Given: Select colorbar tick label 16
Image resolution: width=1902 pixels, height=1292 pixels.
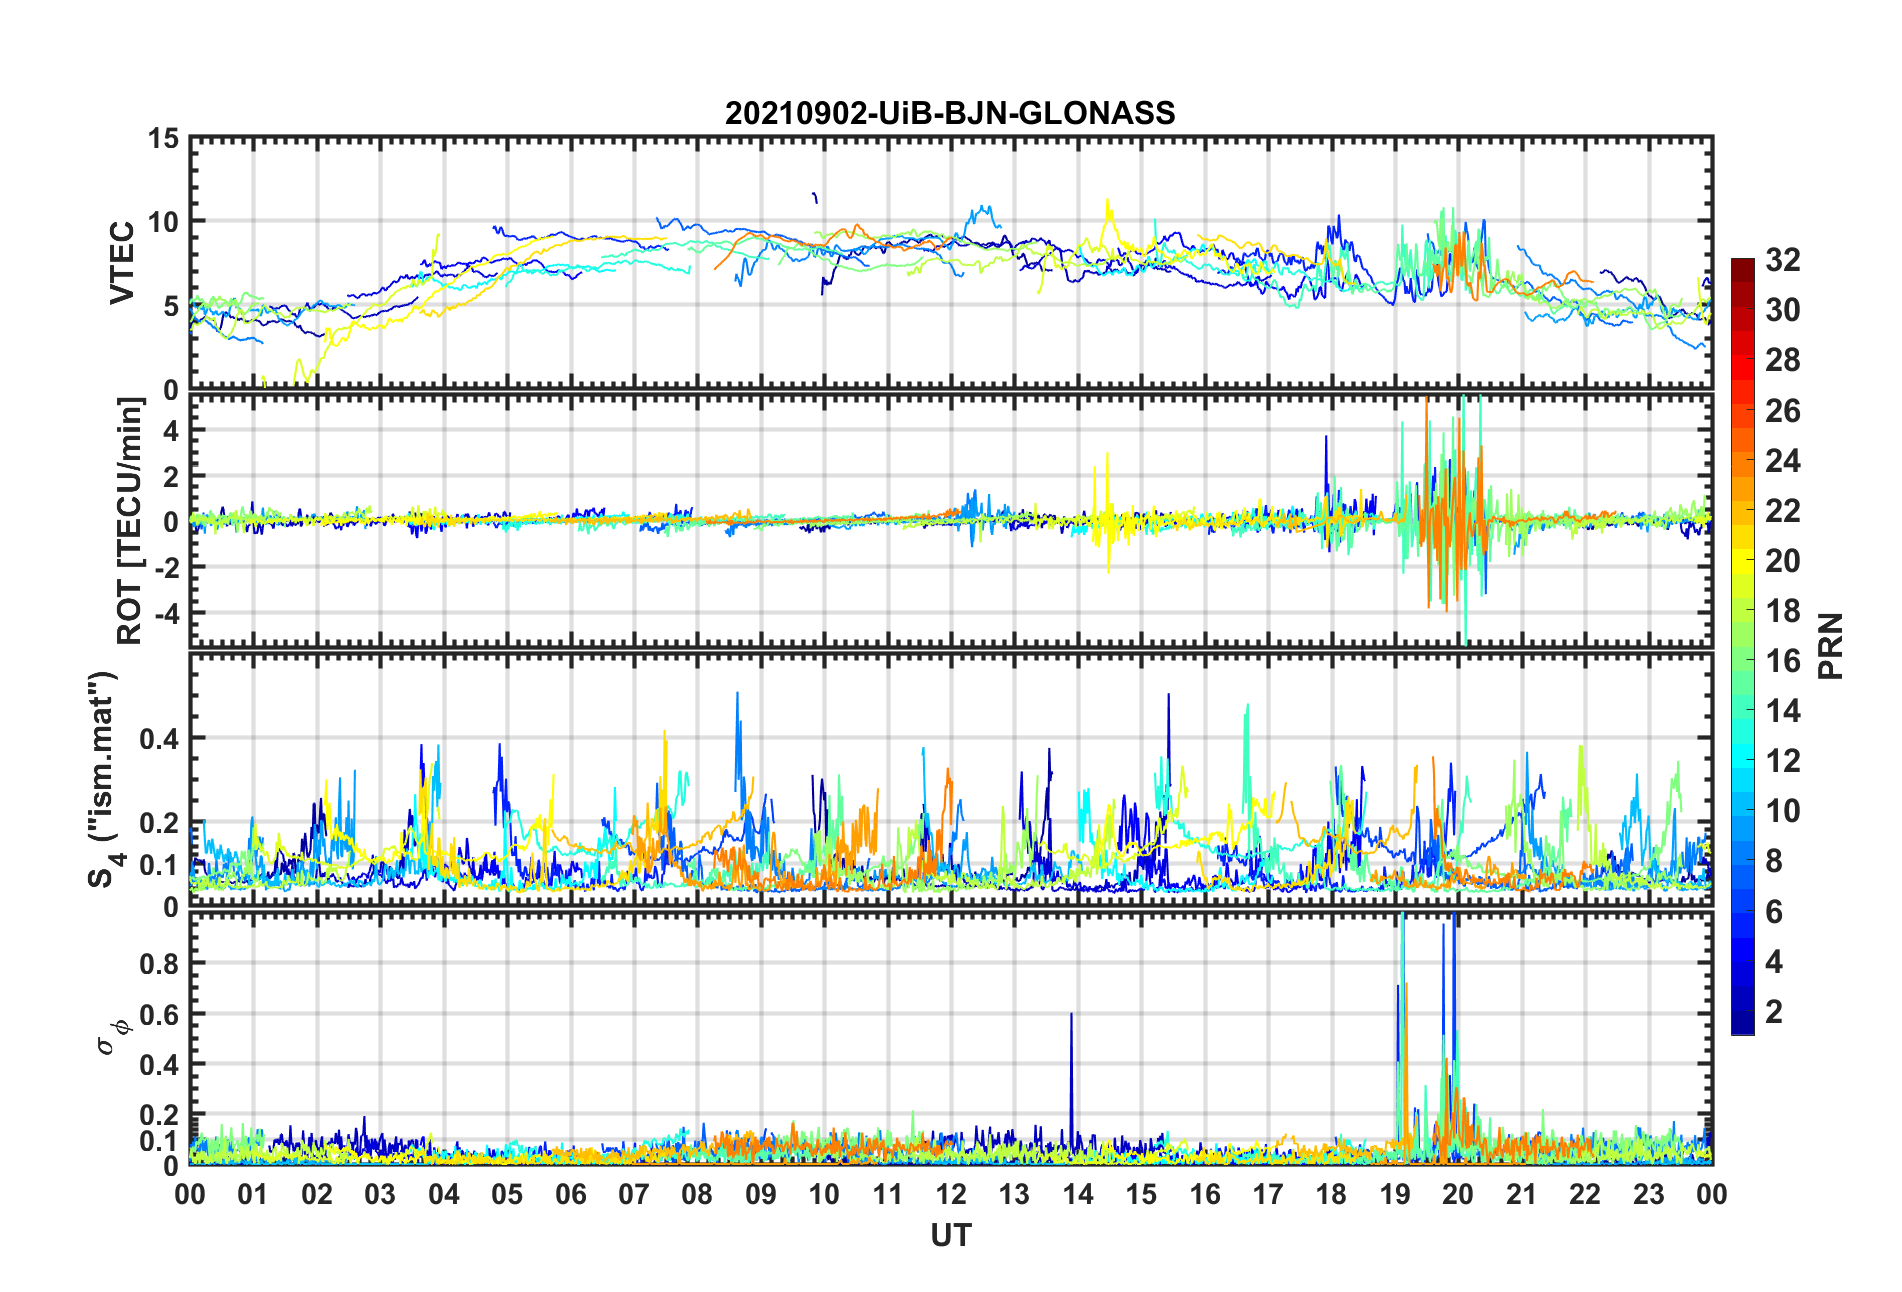Looking at the screenshot, I should pyautogui.click(x=1783, y=660).
